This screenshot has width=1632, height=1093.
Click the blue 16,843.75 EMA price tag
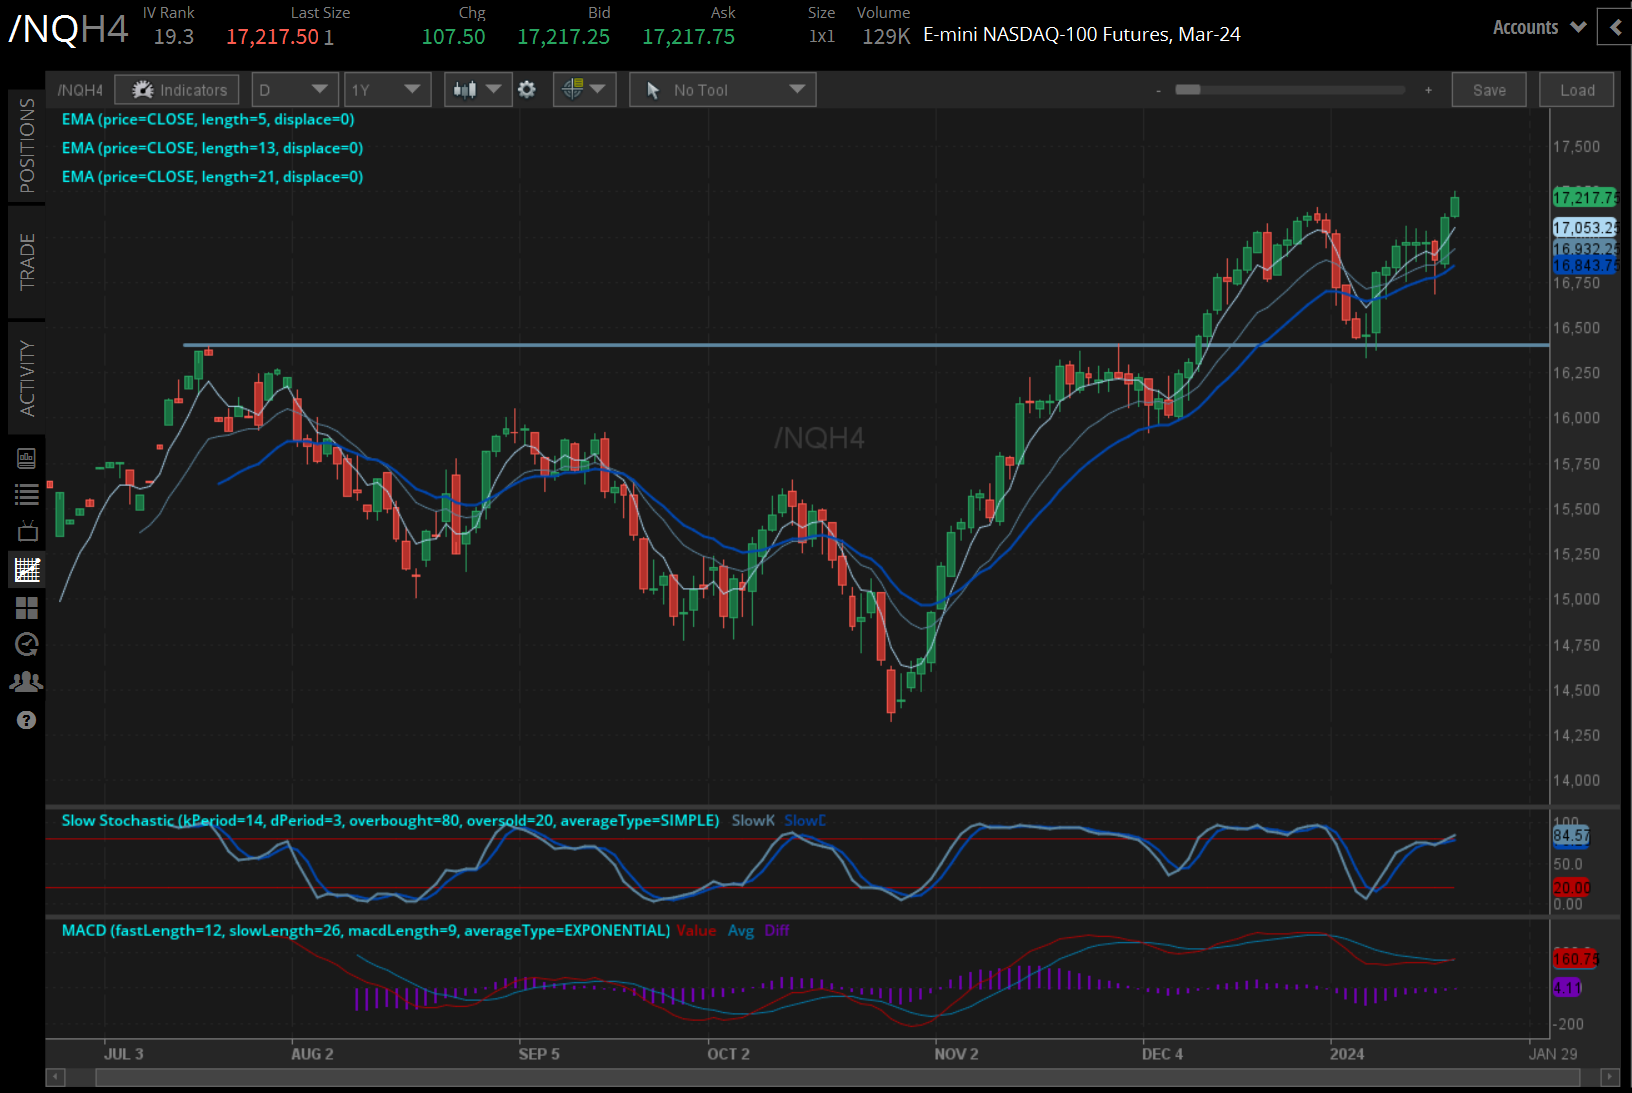click(x=1585, y=265)
